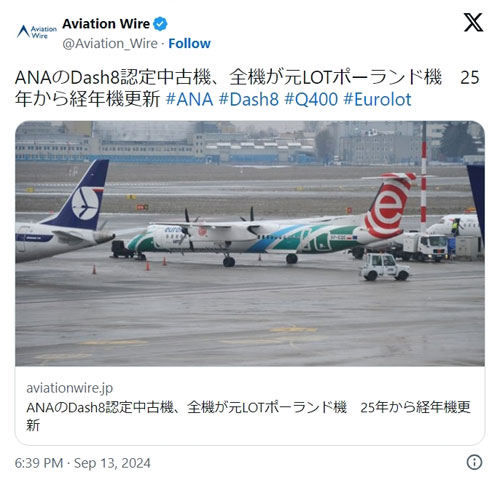Click the red Eurolot 'e' tail in the photo

[389, 207]
